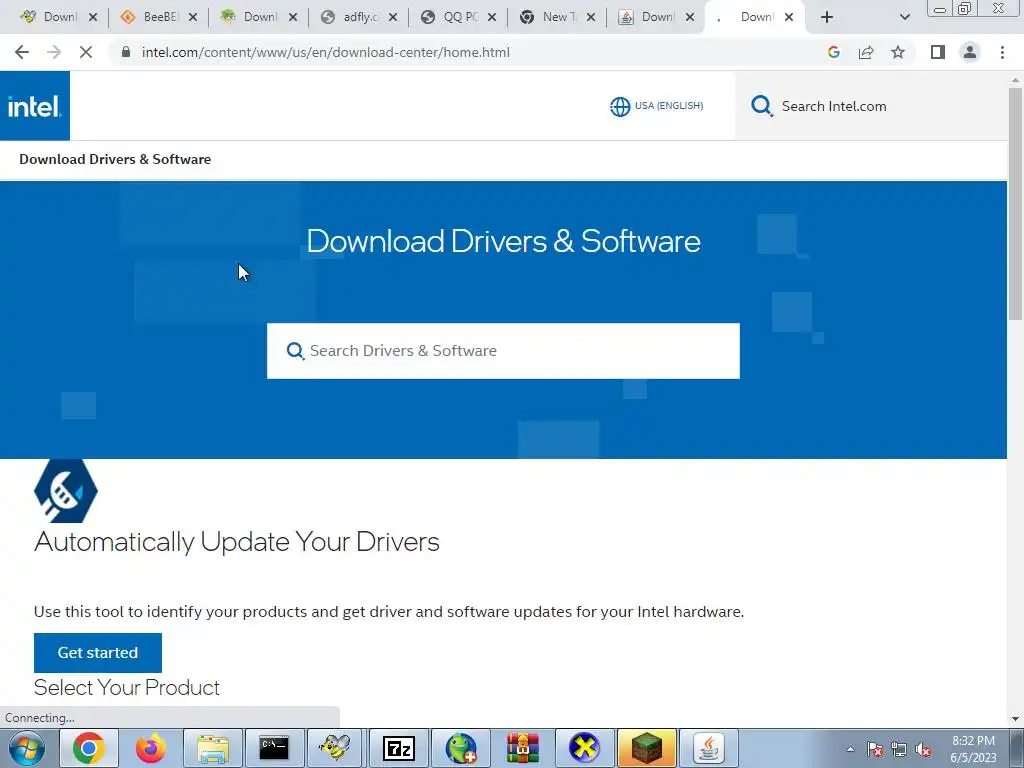Open the green globe download manager icon
The image size is (1024, 768).
click(460, 748)
